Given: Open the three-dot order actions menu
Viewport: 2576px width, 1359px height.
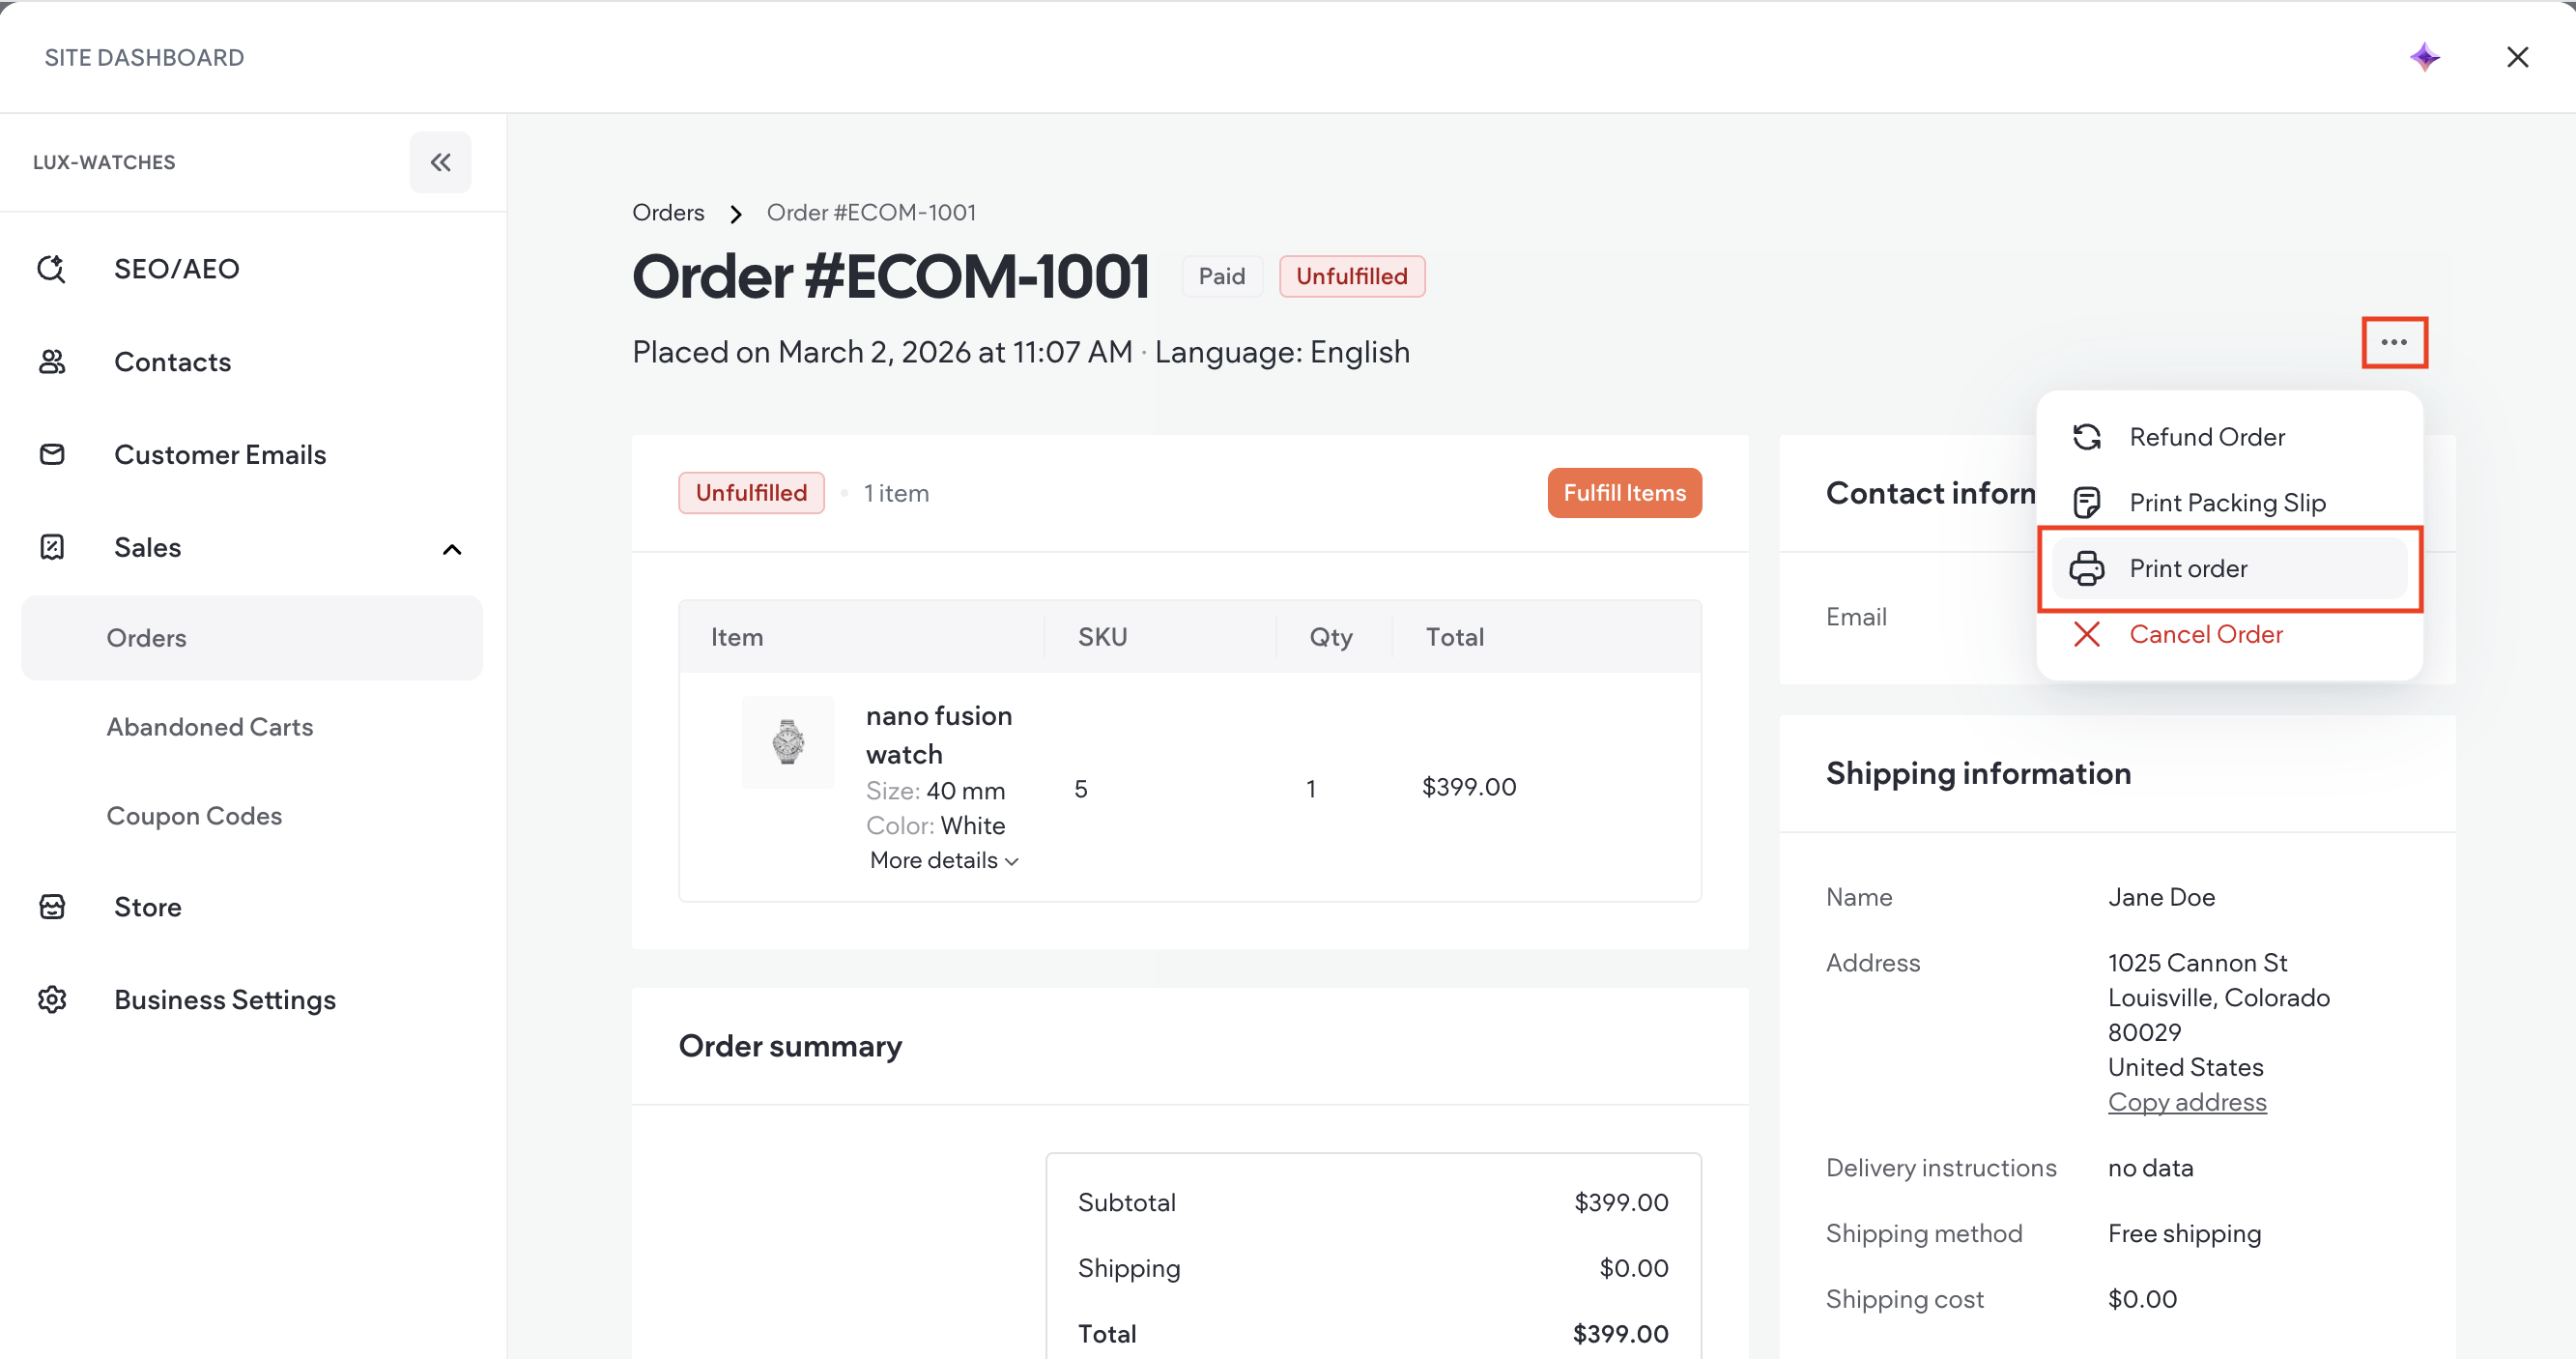Looking at the screenshot, I should [2394, 343].
